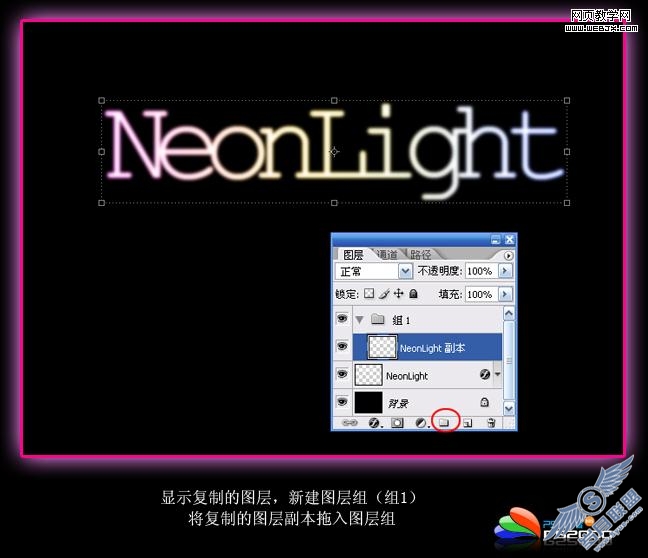Open the 不透明度 slider arrow

pyautogui.click(x=505, y=271)
